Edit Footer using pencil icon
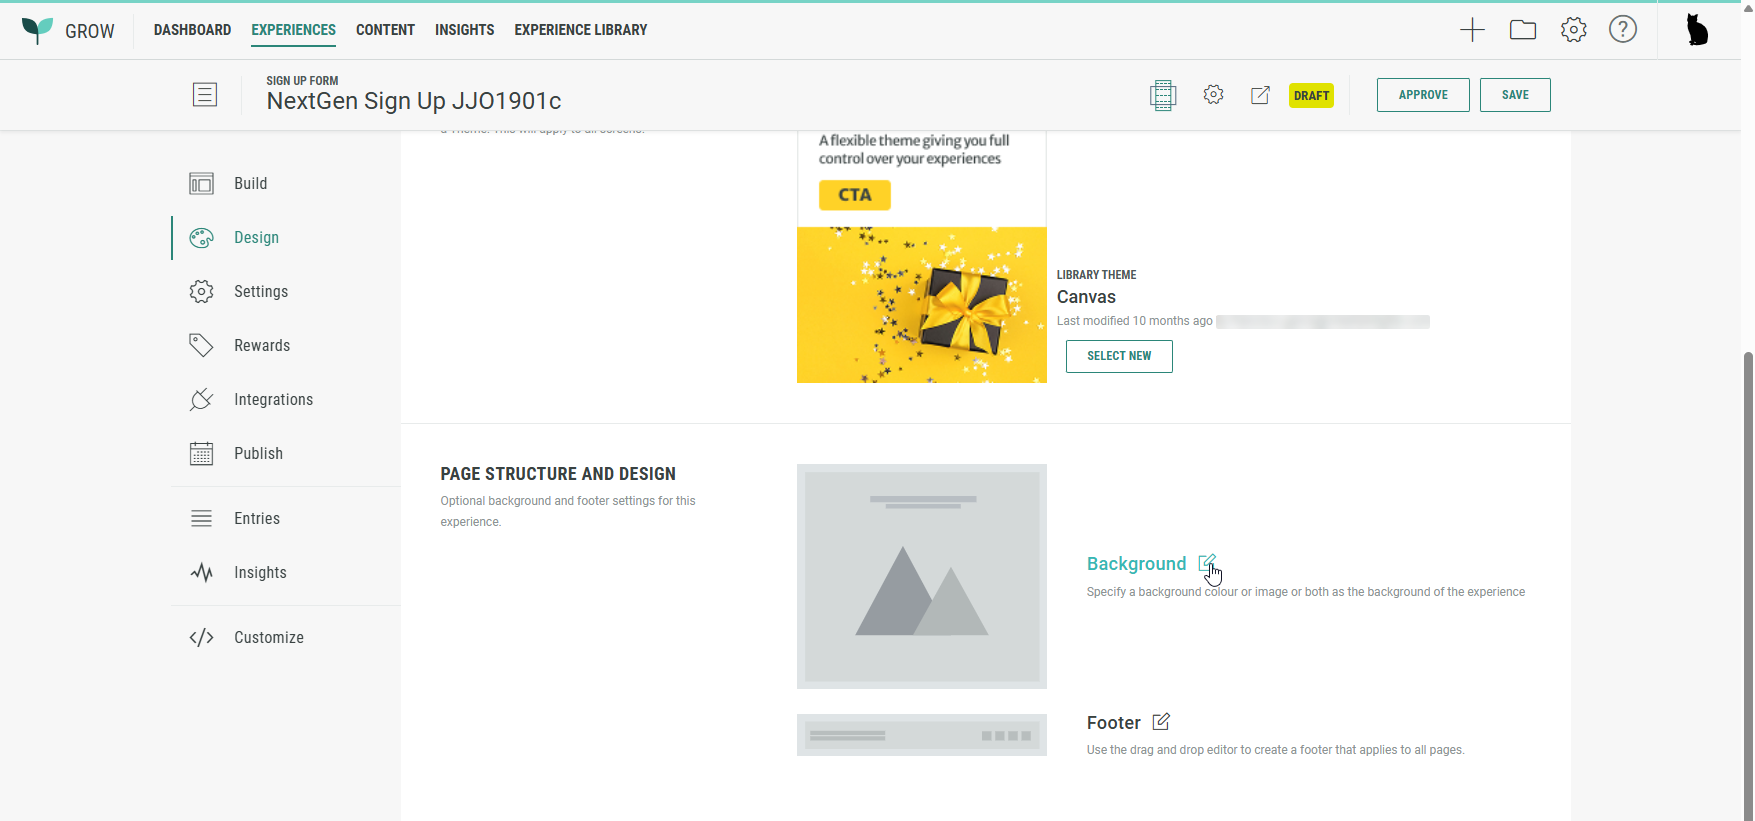1755x821 pixels. (x=1161, y=722)
